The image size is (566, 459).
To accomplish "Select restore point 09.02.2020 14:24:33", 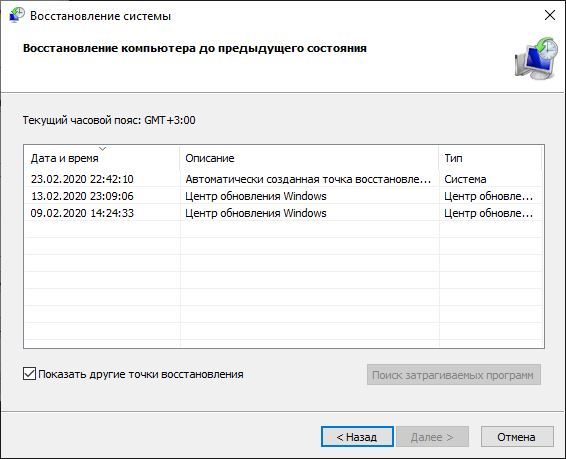I will [x=284, y=213].
